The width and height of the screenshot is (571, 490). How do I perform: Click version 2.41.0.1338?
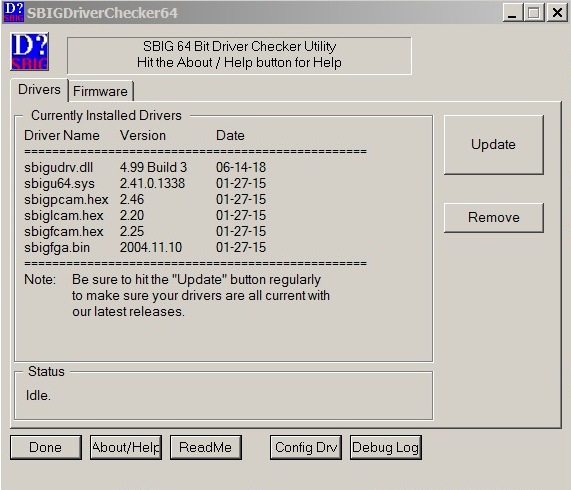tap(152, 183)
